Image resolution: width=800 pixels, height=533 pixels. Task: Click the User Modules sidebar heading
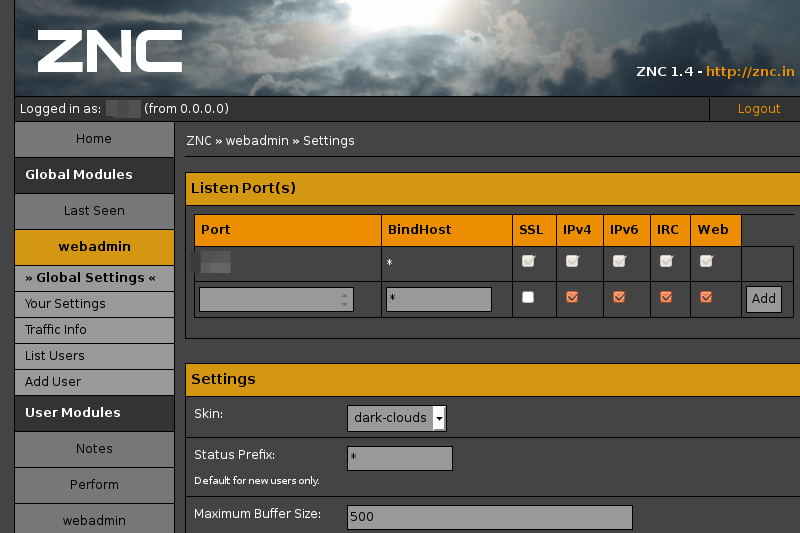click(72, 413)
